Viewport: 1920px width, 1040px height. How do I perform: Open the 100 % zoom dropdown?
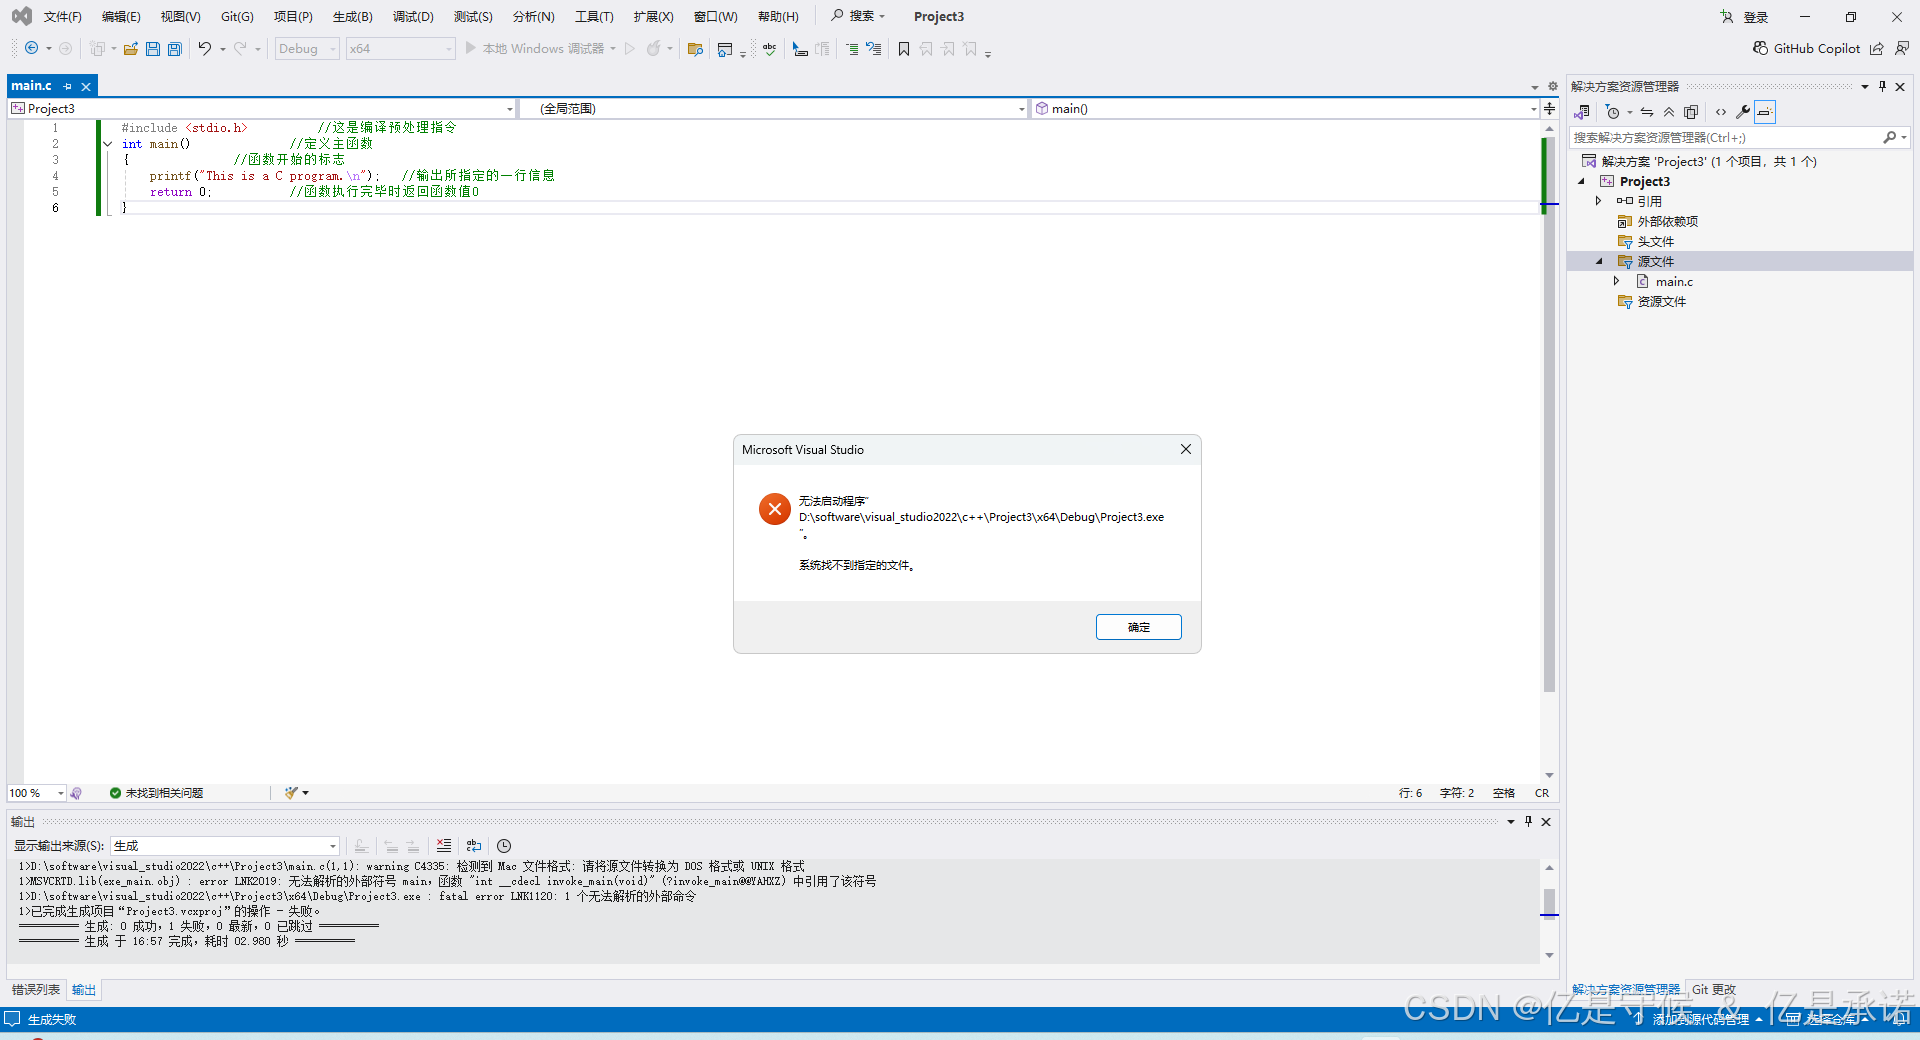coord(37,793)
